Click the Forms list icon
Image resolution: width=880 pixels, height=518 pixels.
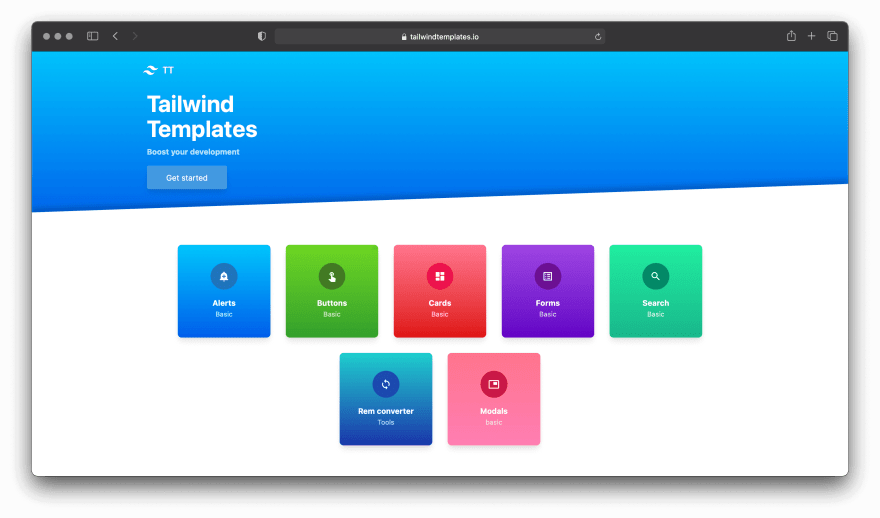[x=548, y=276]
